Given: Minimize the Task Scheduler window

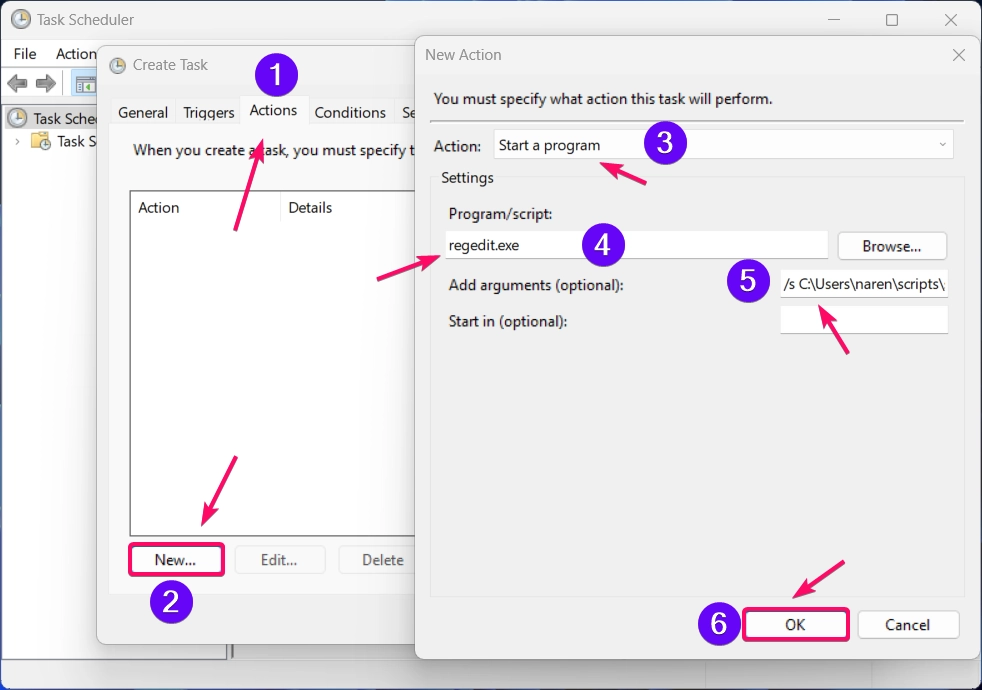Looking at the screenshot, I should coord(834,20).
